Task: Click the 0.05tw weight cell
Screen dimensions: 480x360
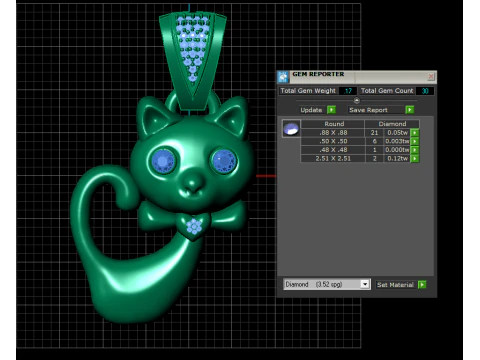Action: pyautogui.click(x=397, y=133)
